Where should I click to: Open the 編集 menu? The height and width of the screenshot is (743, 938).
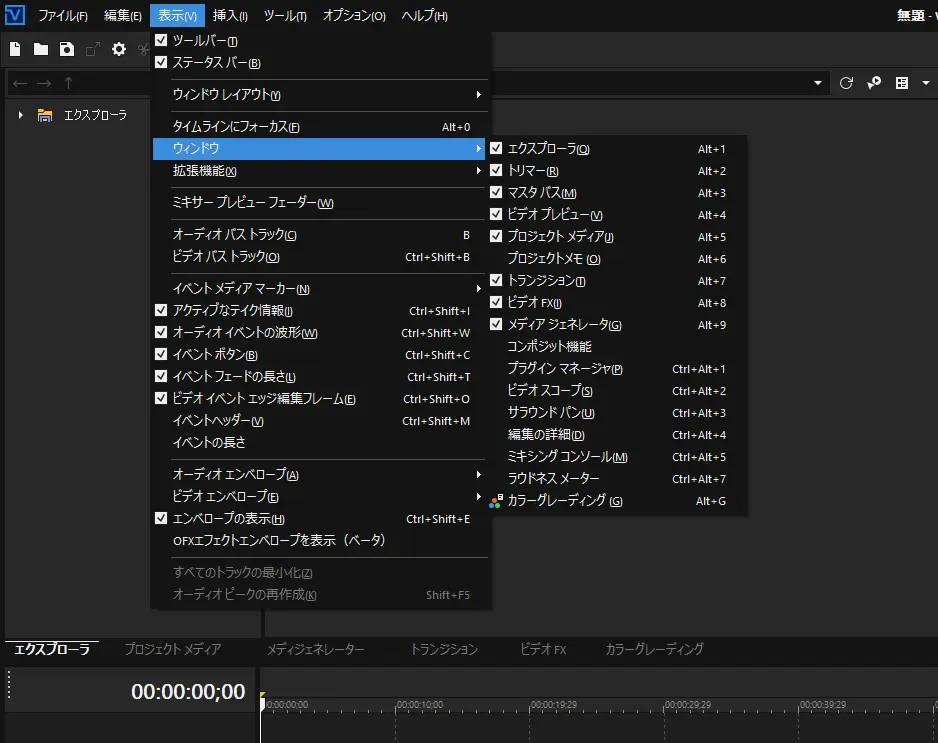click(x=123, y=16)
